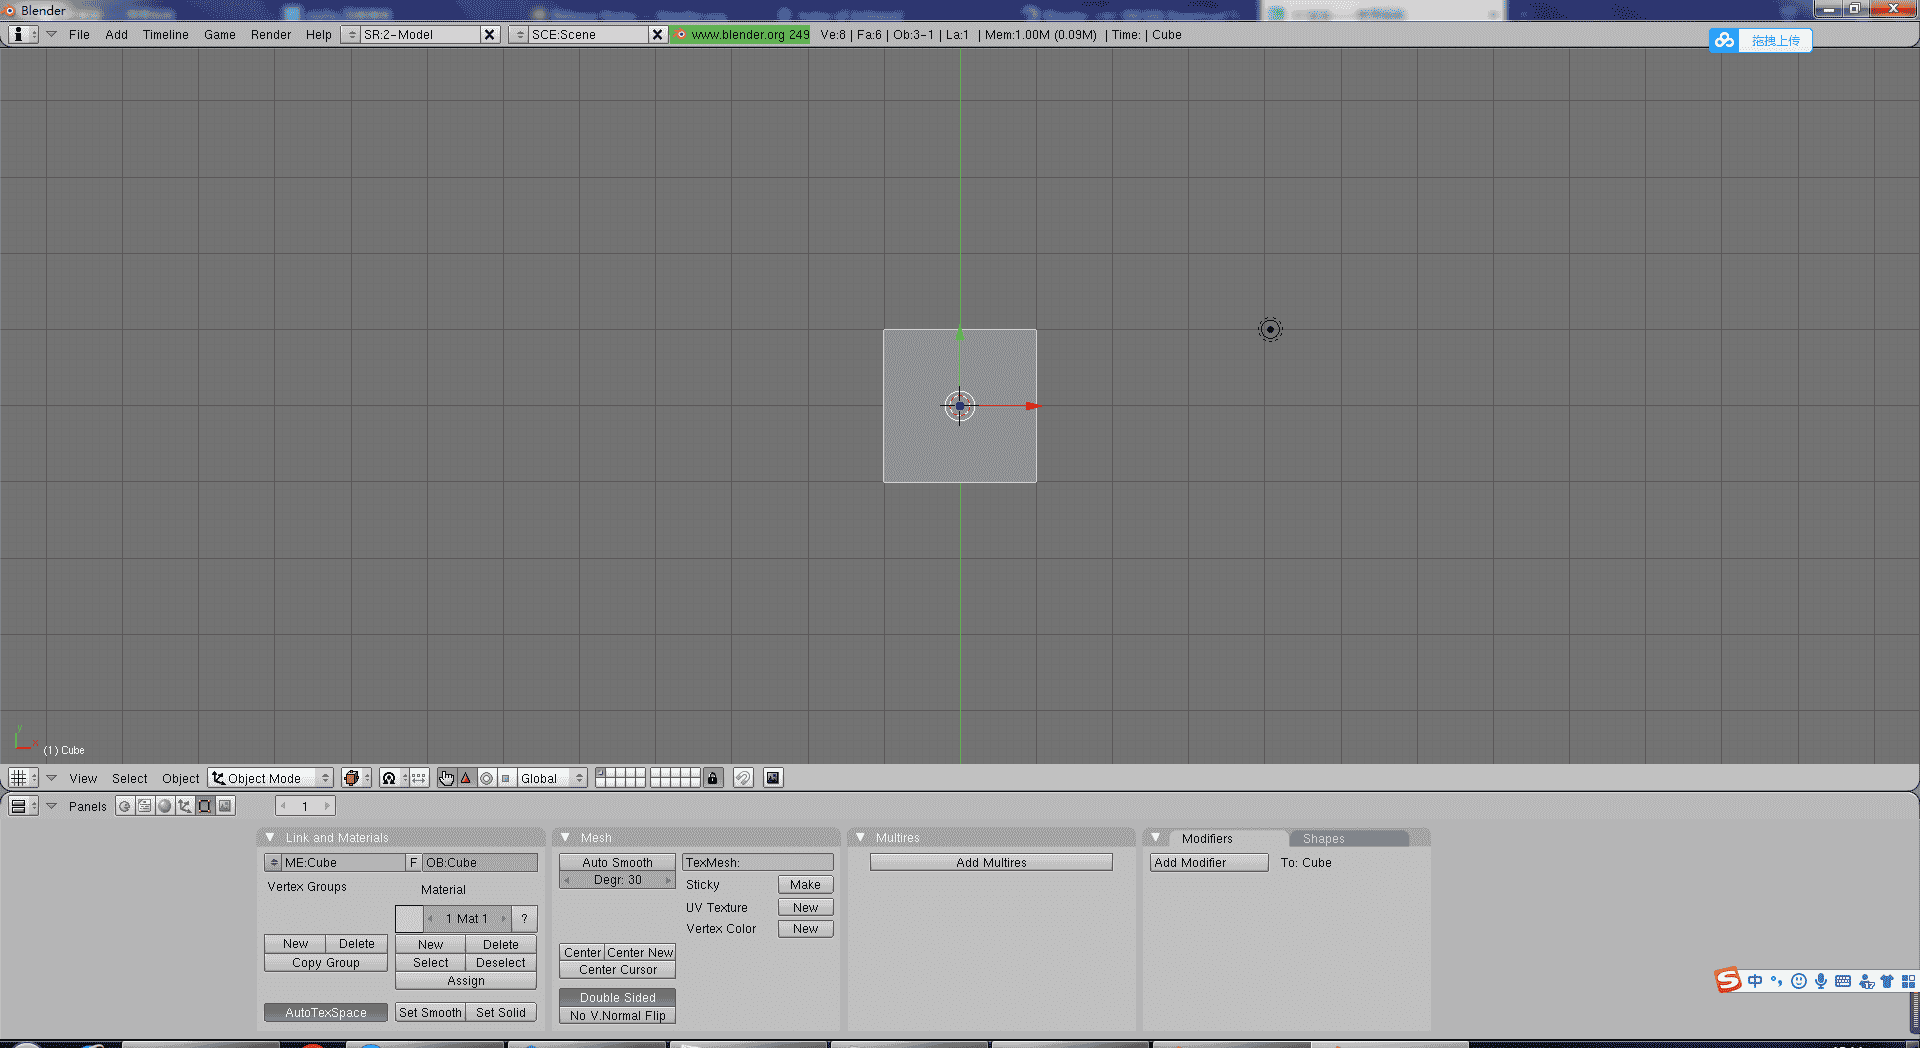1920x1048 pixels.
Task: Click the ring rotate manipulator icon
Action: point(486,778)
